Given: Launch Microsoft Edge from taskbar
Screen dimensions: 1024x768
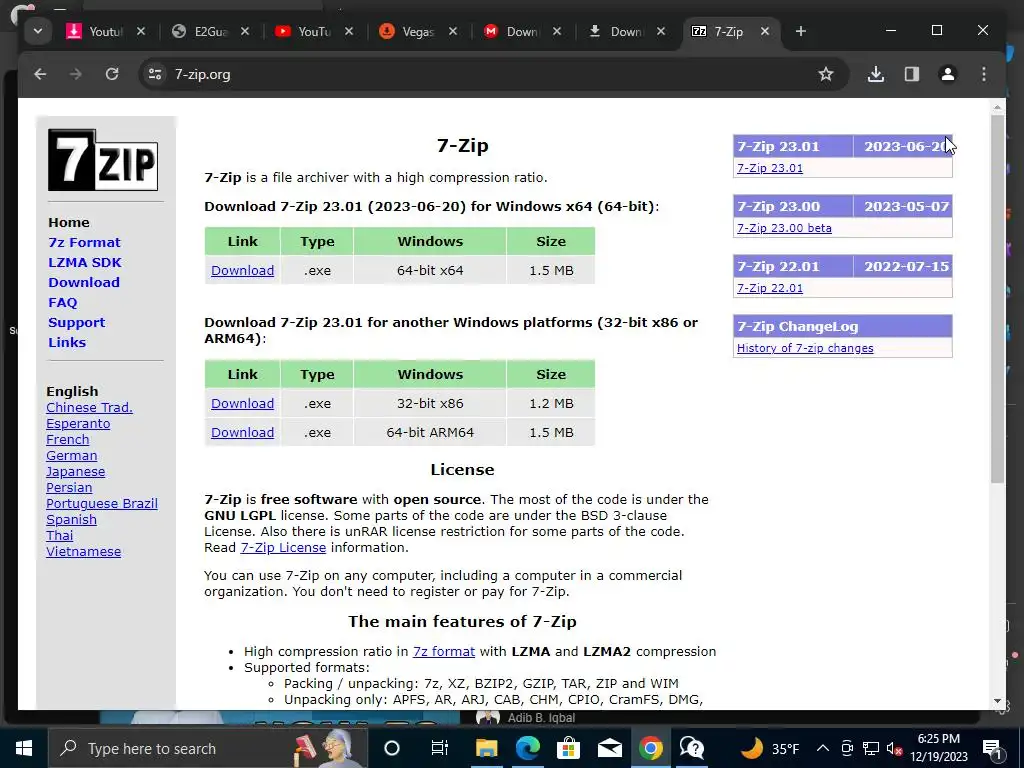Looking at the screenshot, I should pos(528,748).
